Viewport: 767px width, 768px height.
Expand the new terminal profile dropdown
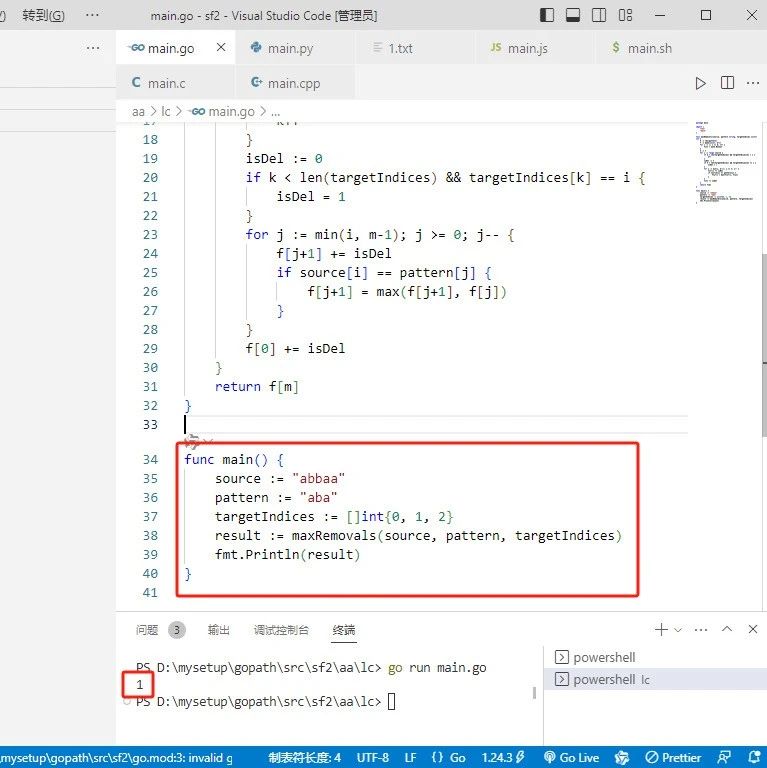coord(678,630)
